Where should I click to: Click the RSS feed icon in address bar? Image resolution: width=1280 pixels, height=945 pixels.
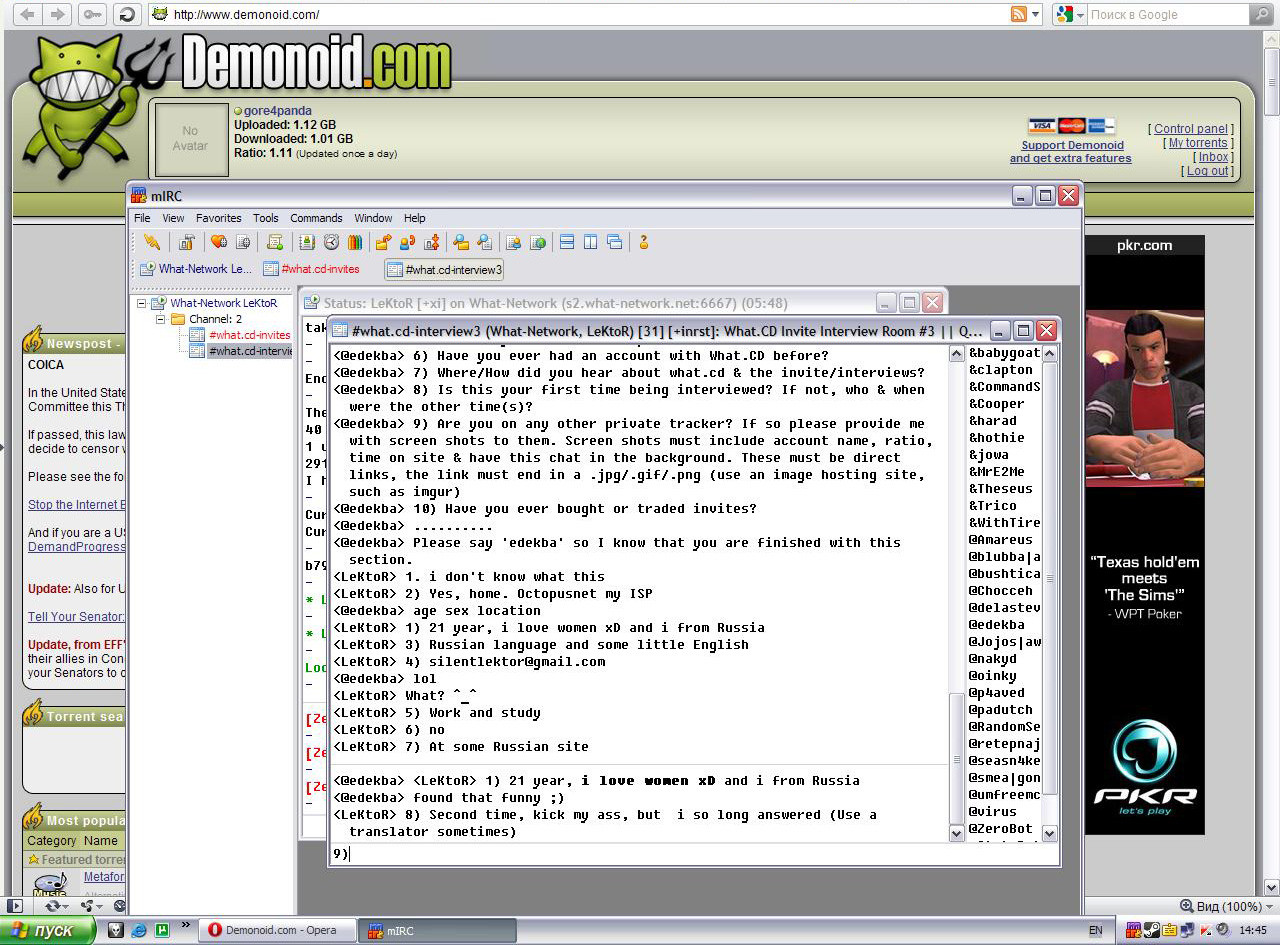coord(1019,14)
